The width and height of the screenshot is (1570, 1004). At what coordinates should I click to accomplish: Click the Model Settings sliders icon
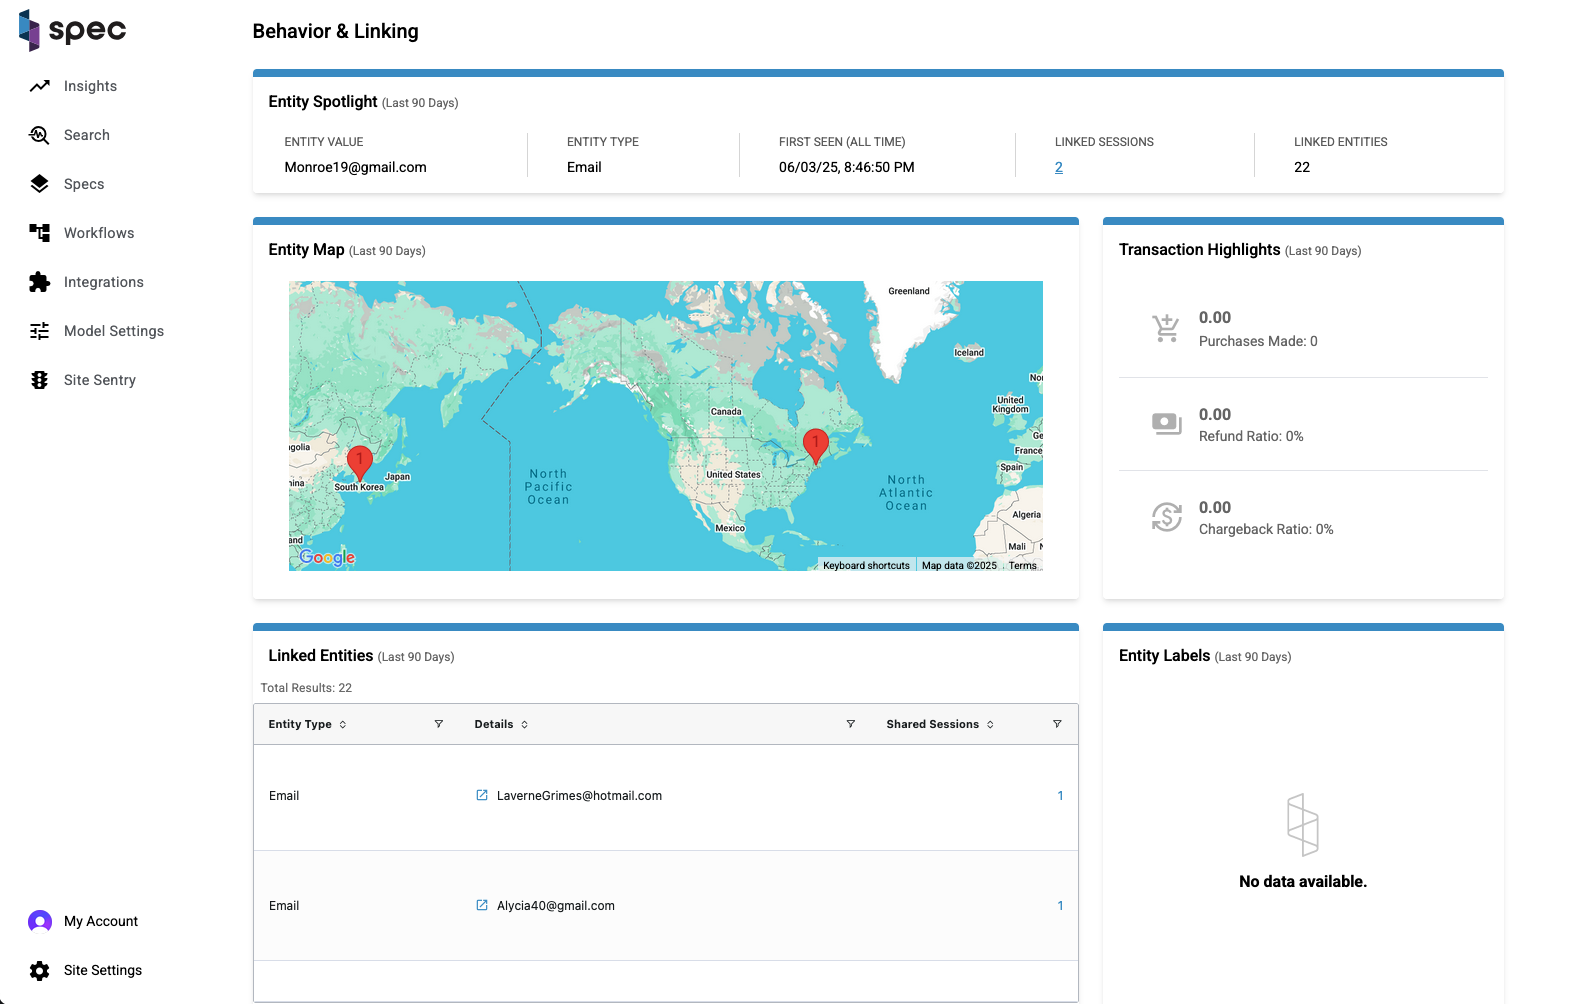[40, 331]
